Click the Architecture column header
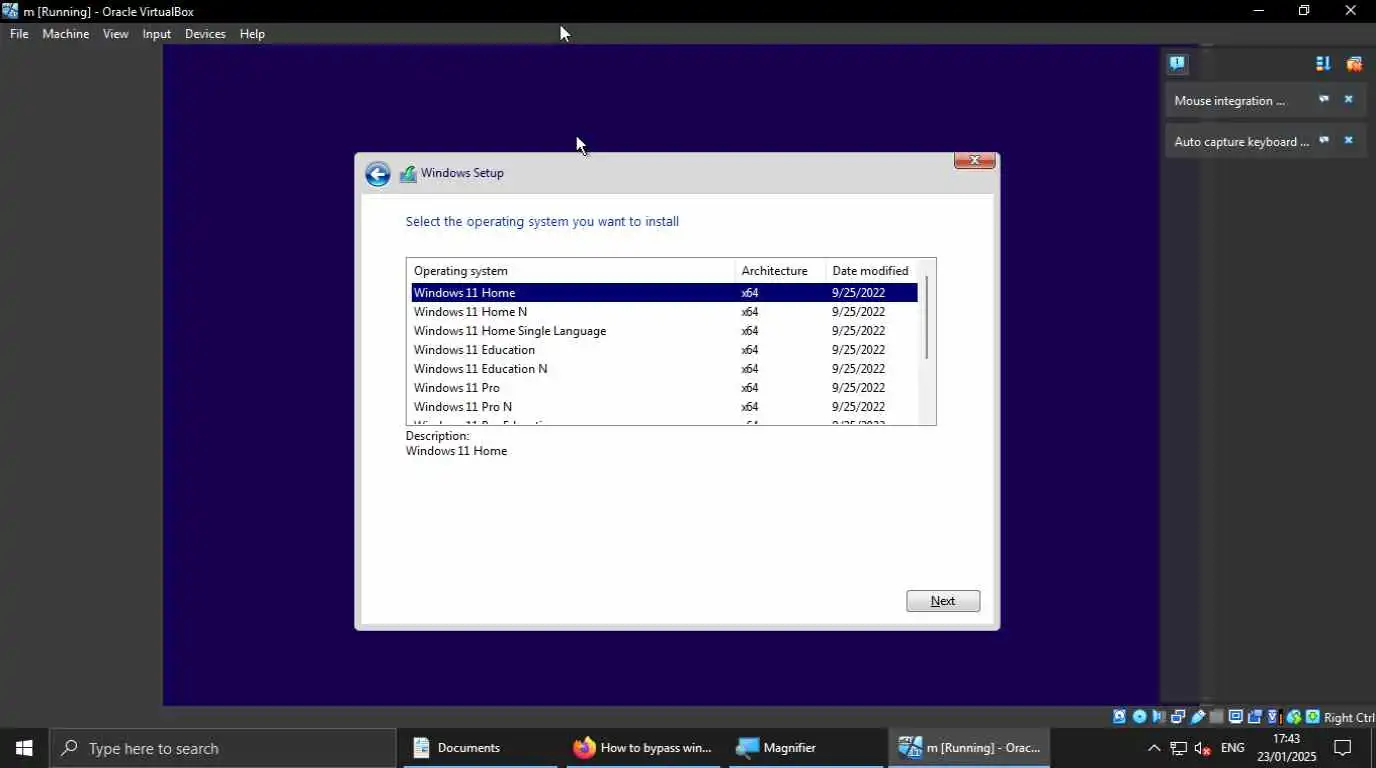The image size is (1376, 768). pyautogui.click(x=780, y=271)
